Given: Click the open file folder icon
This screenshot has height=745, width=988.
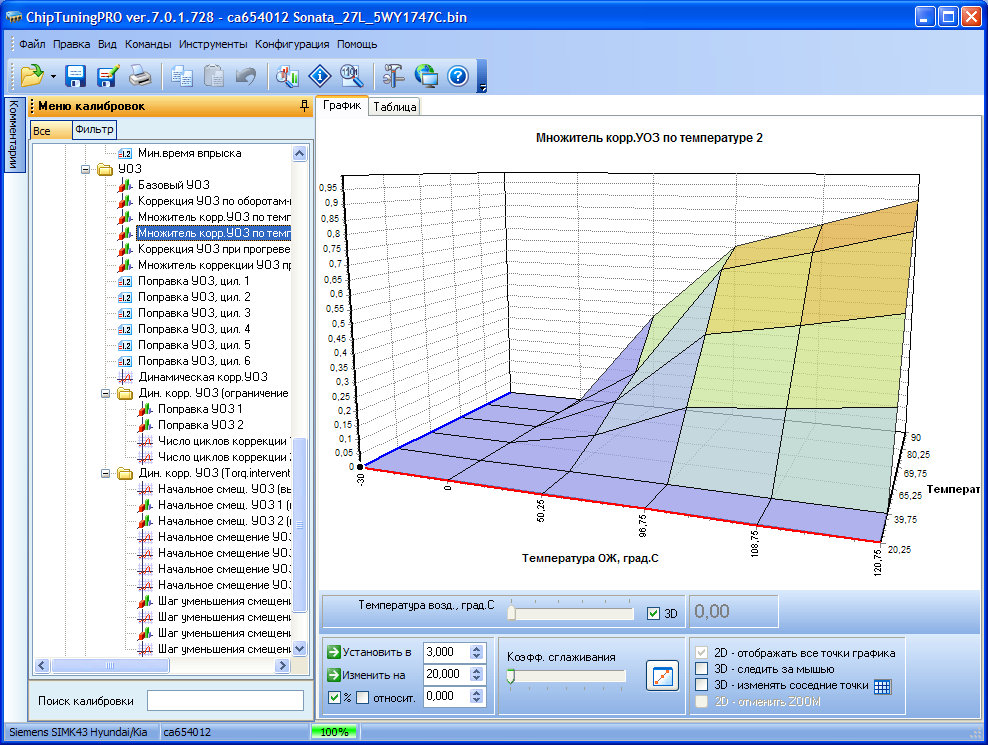Looking at the screenshot, I should pos(31,76).
